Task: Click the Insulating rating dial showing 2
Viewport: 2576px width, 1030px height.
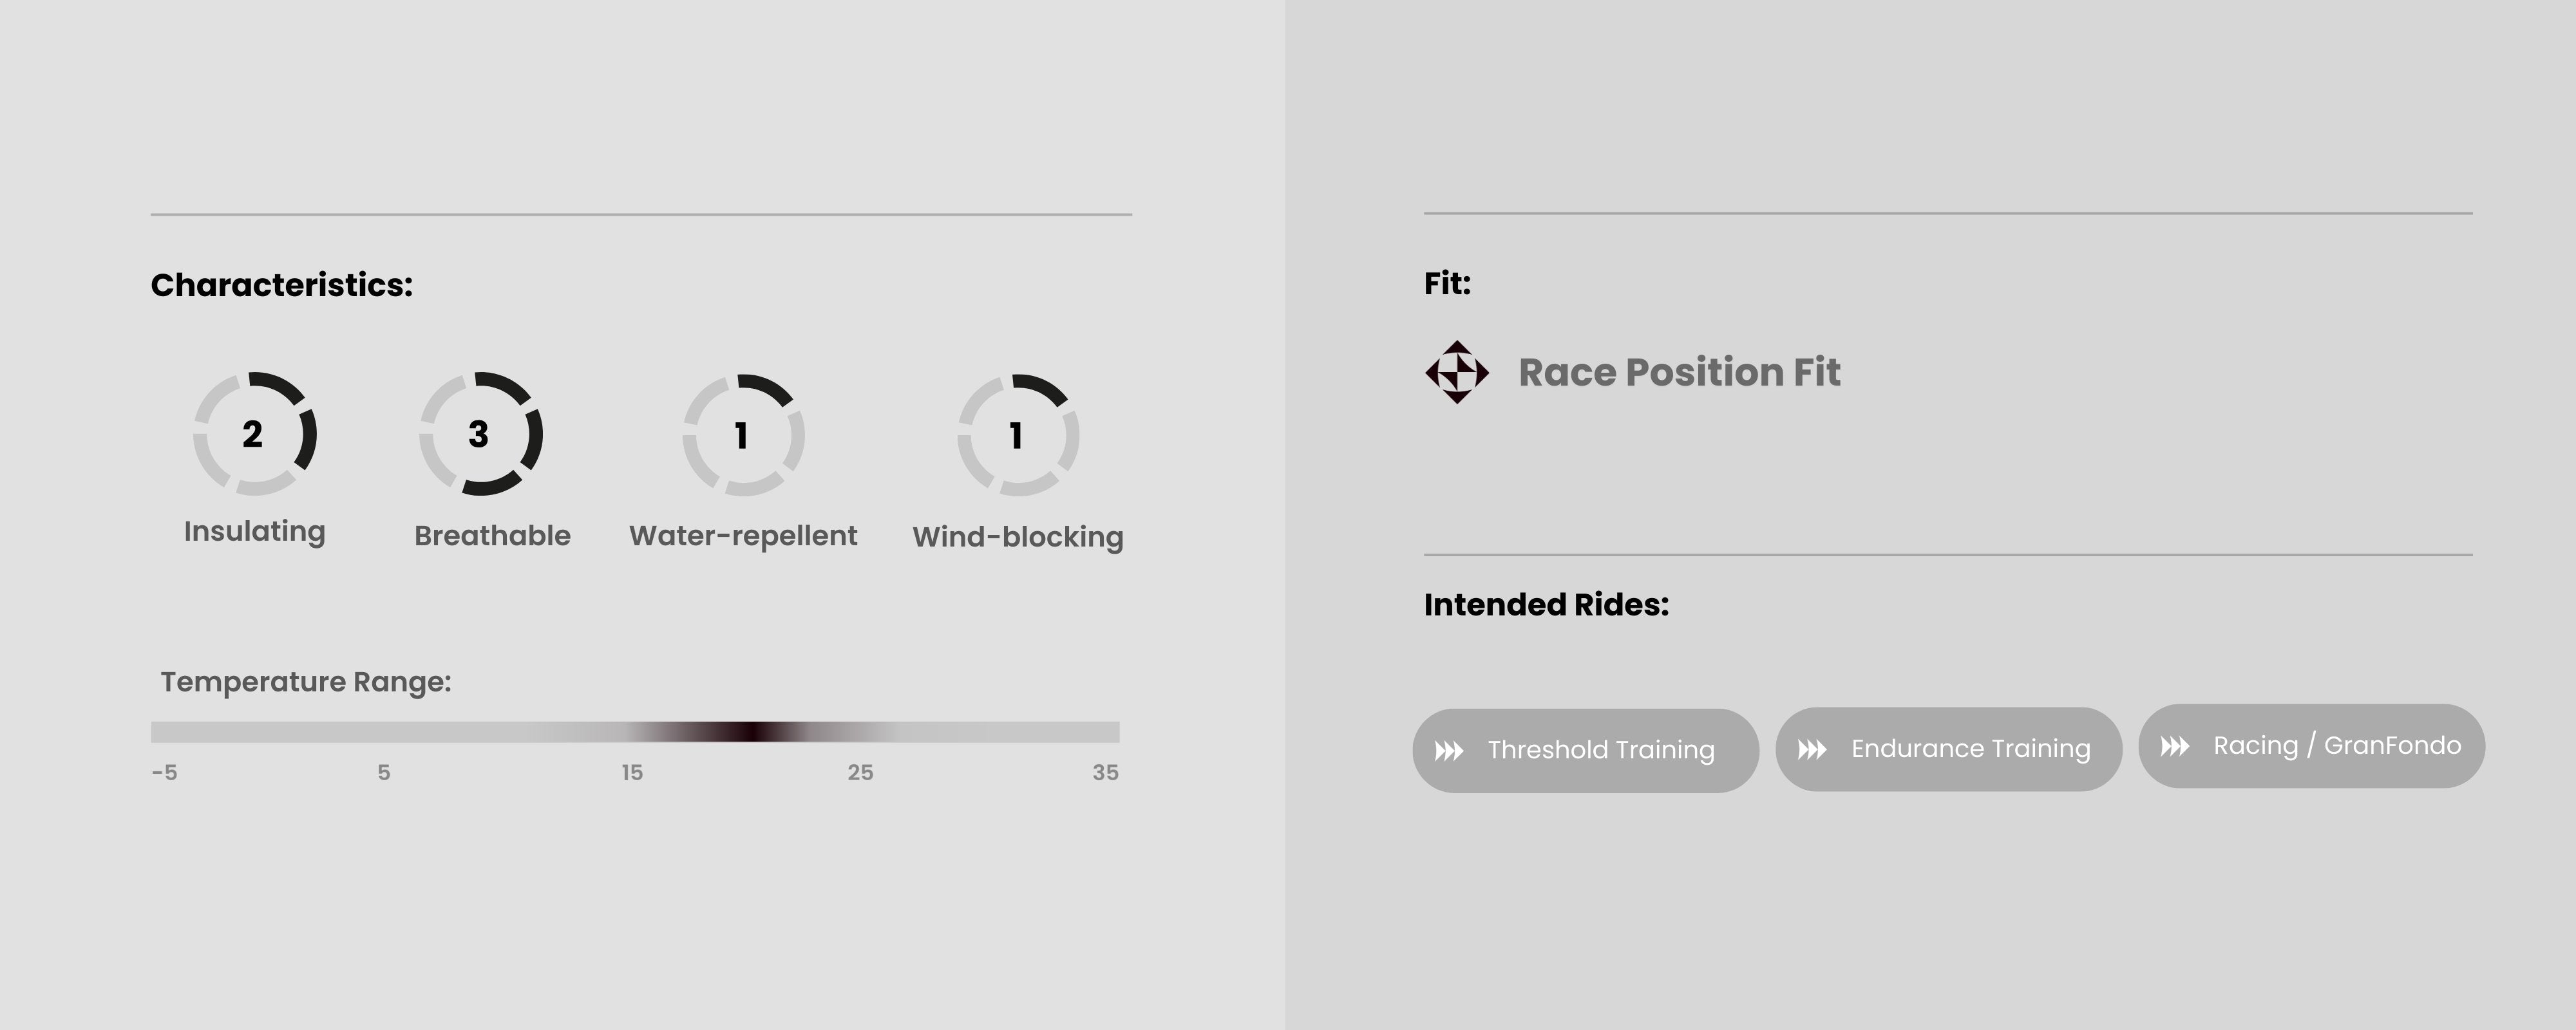Action: (x=254, y=434)
